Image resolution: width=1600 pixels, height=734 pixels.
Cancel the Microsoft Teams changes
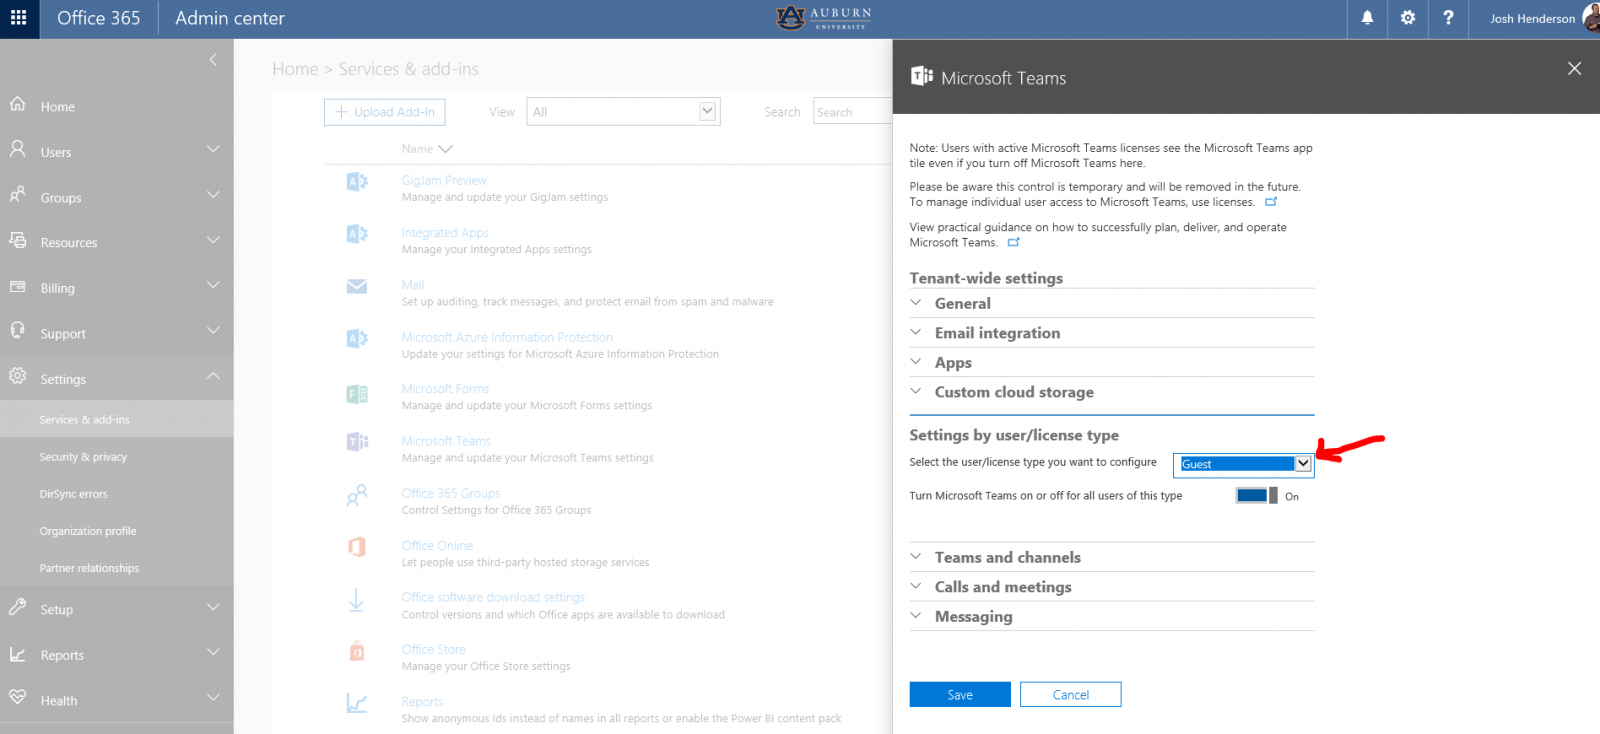tap(1071, 695)
